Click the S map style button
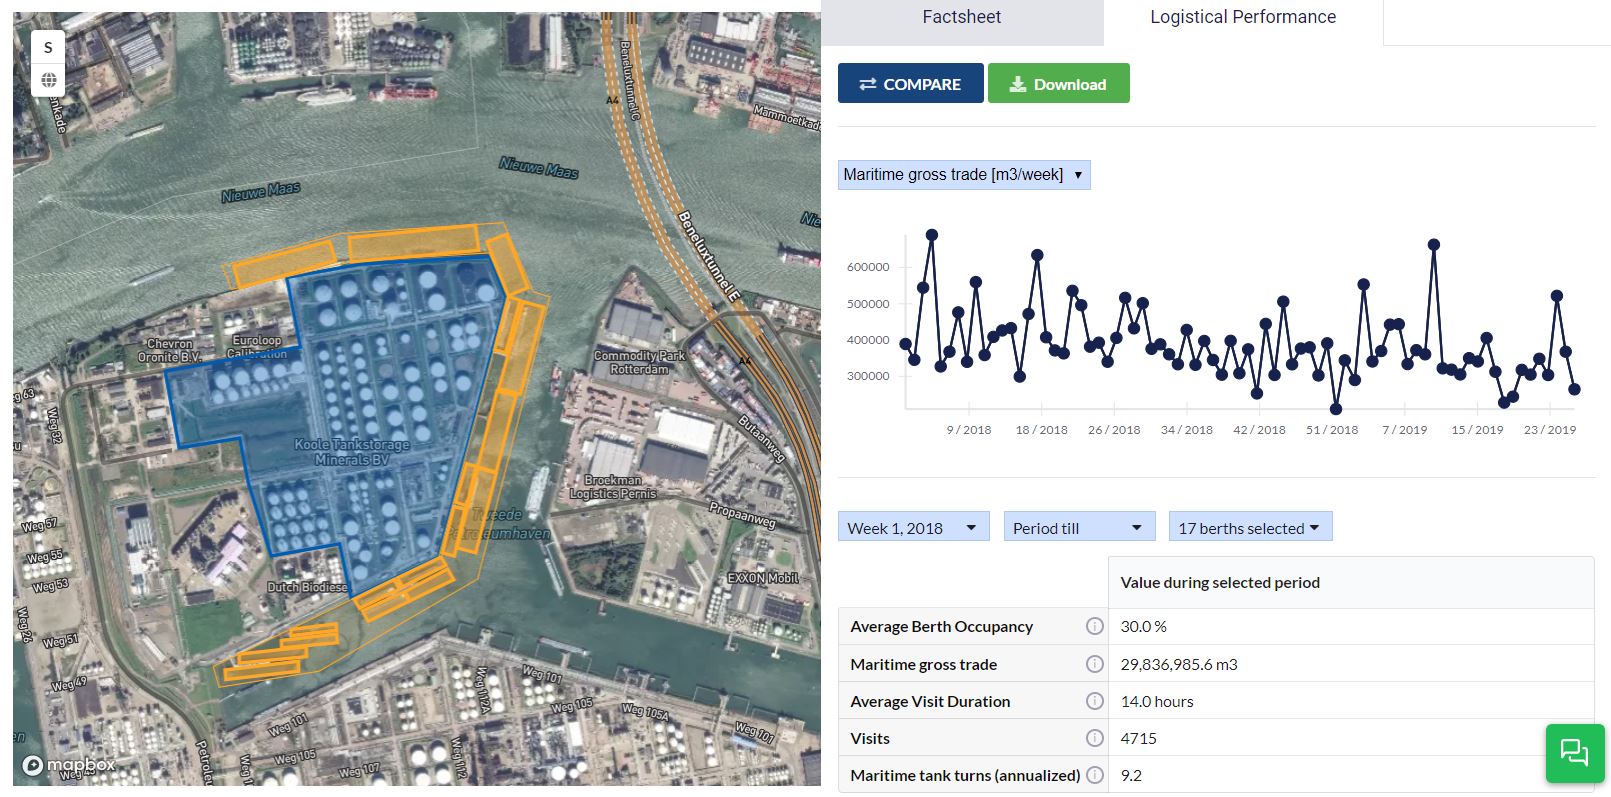Viewport: 1611px width, 797px height. click(48, 47)
